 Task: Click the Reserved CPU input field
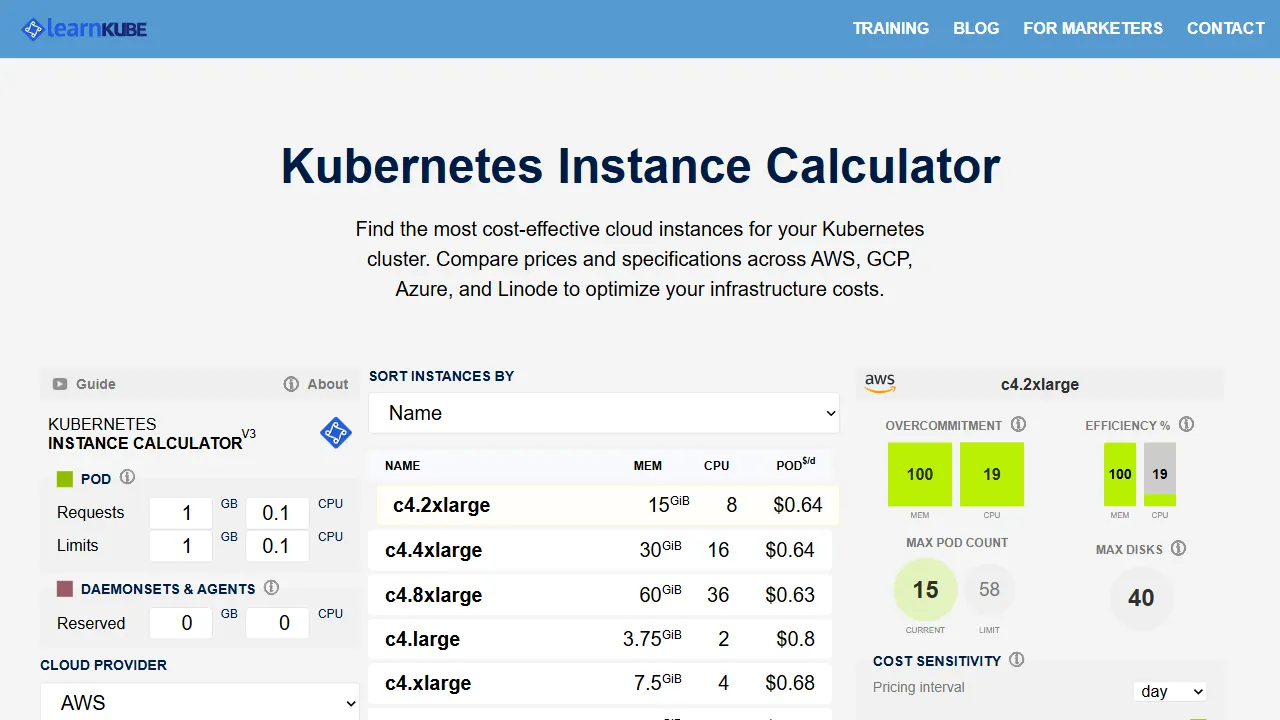pyautogui.click(x=278, y=623)
